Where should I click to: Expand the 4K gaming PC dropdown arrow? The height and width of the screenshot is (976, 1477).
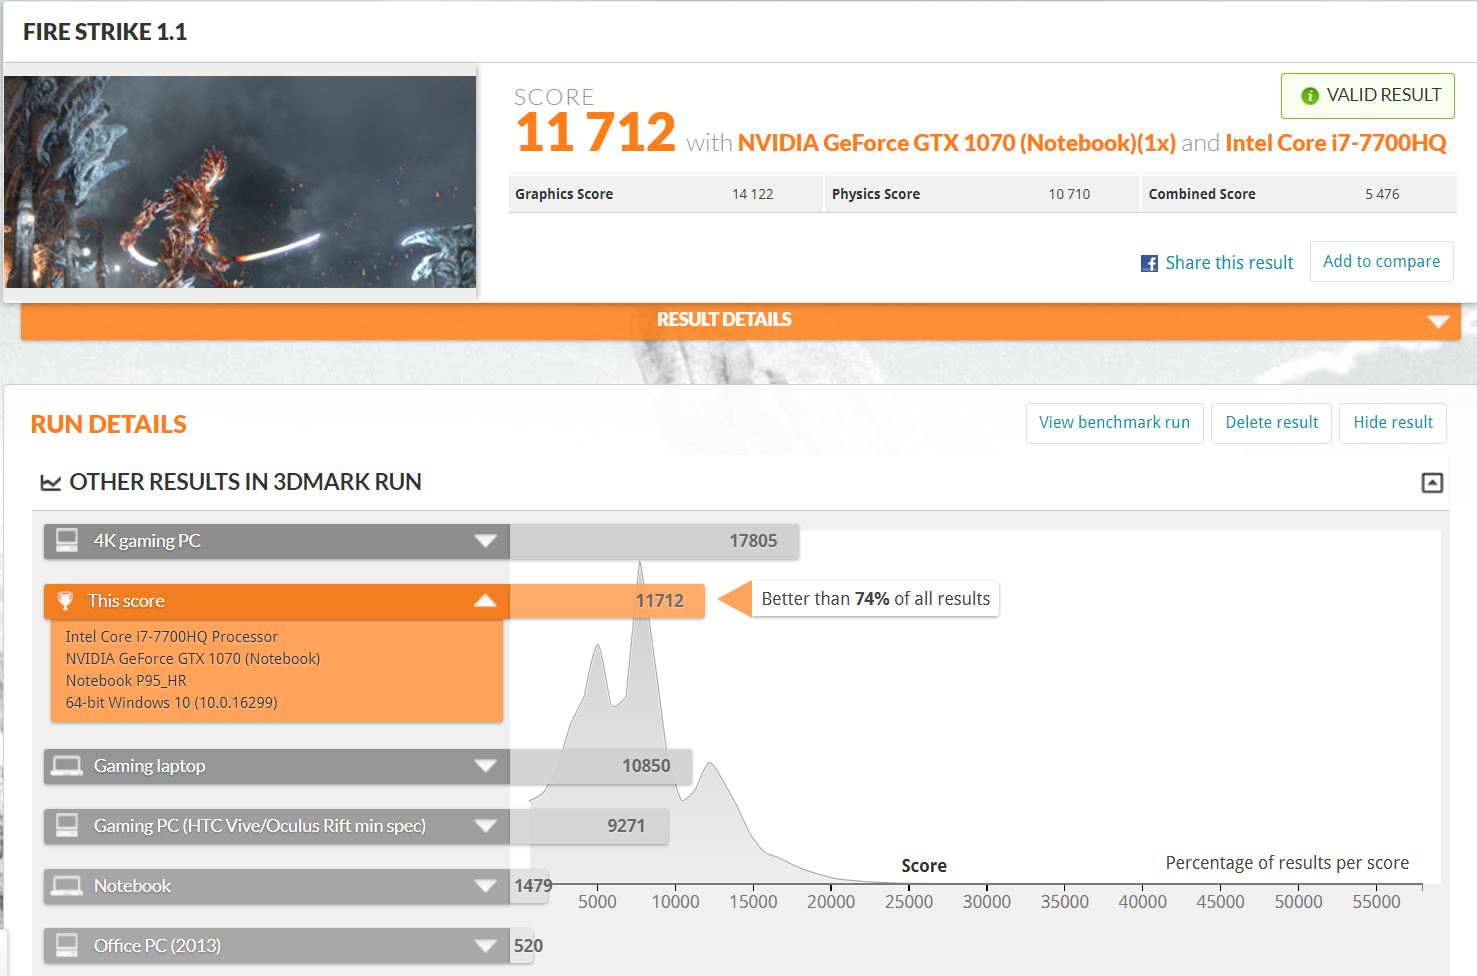pos(485,541)
